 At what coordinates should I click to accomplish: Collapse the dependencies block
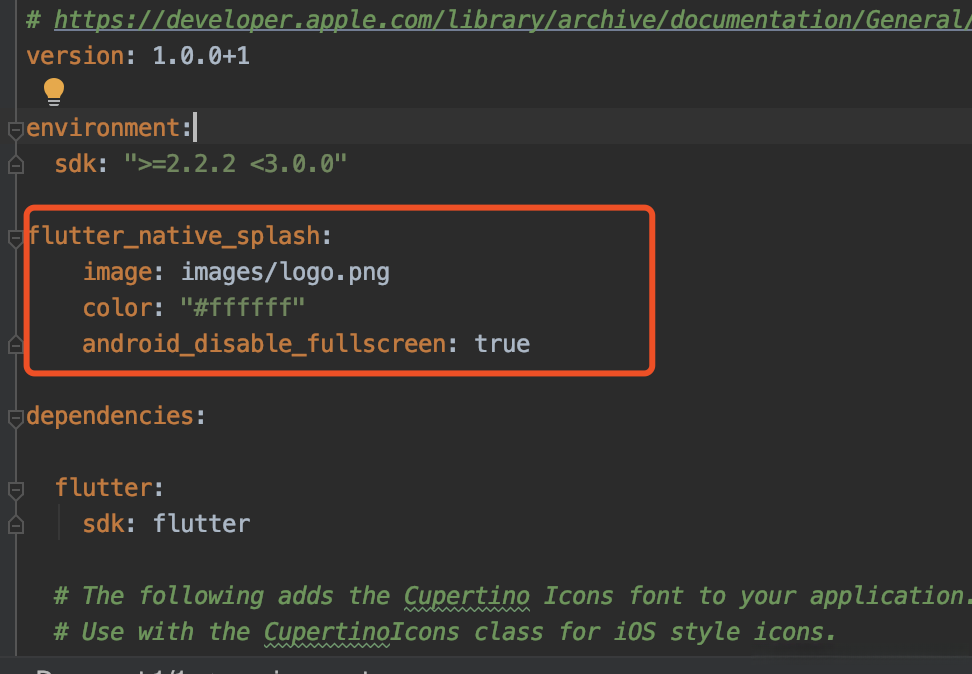tap(14, 417)
